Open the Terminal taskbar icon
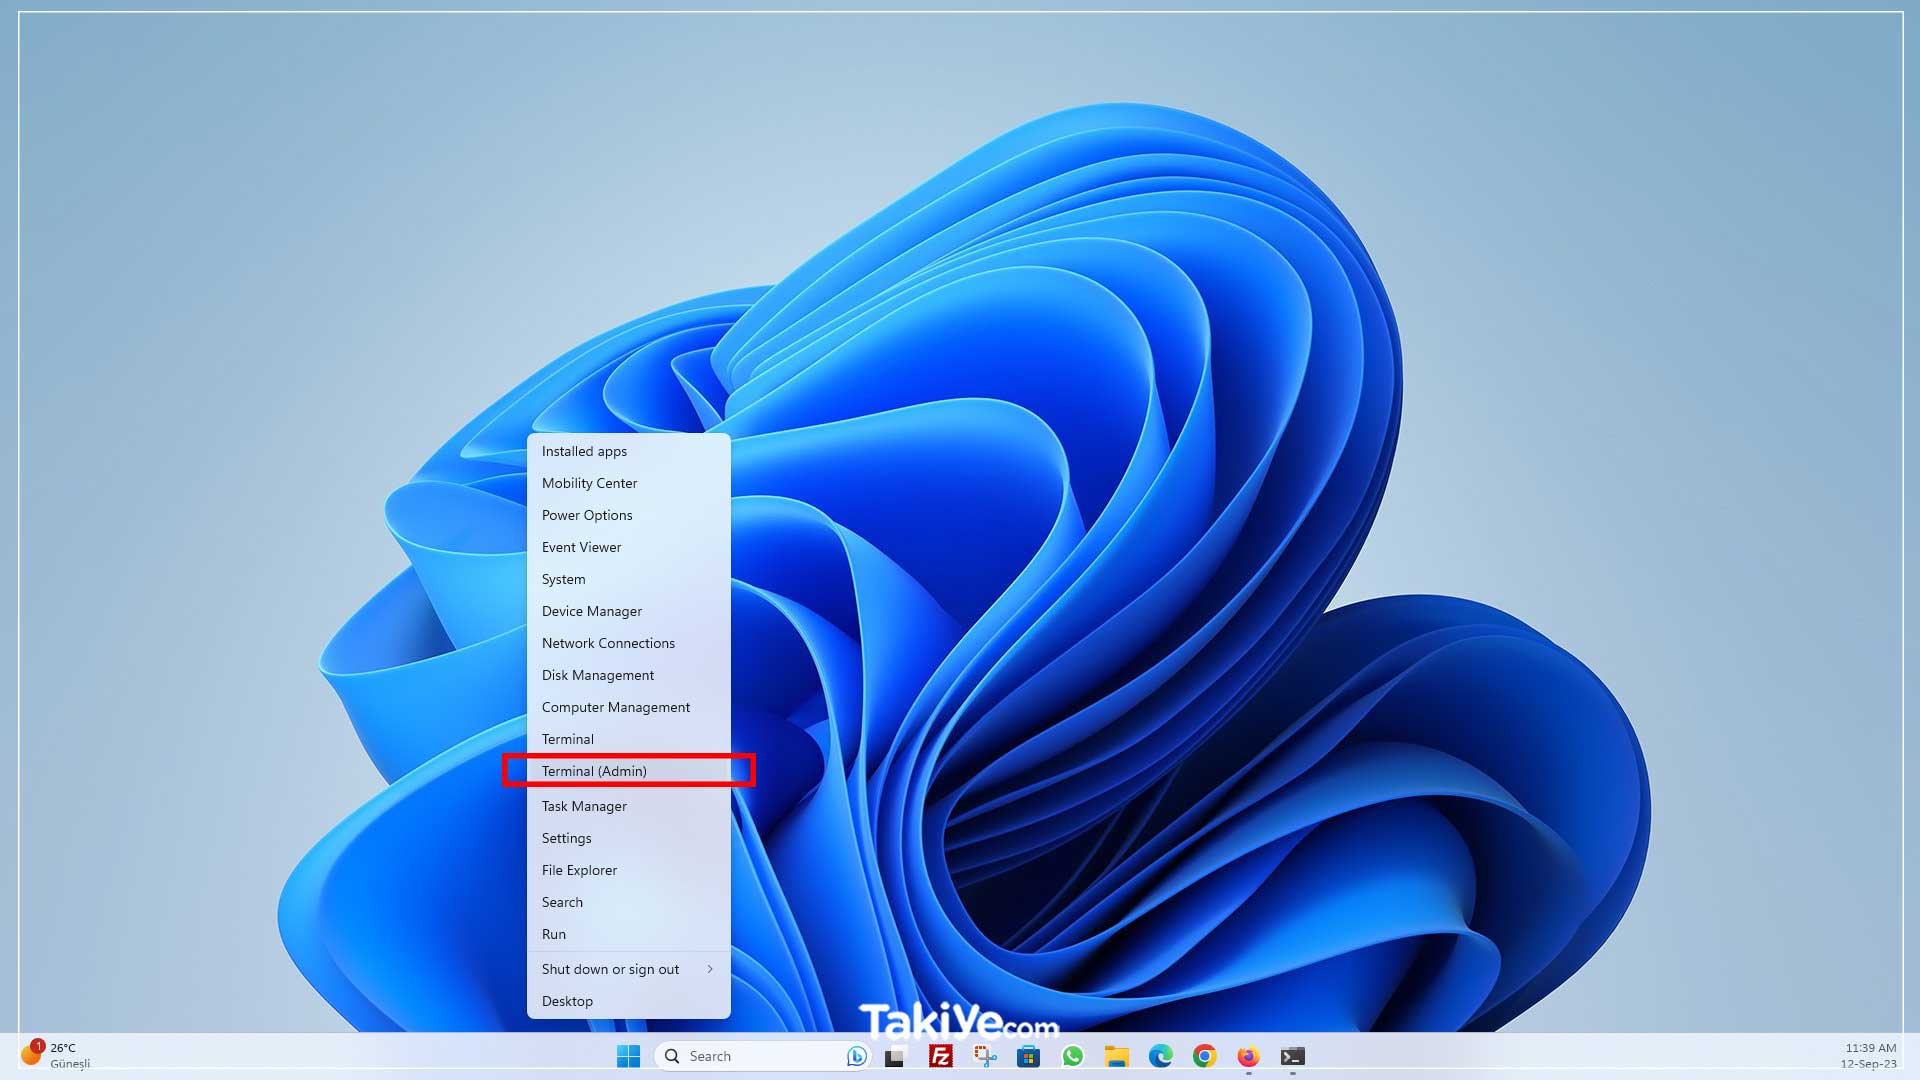The image size is (1920, 1080). tap(1292, 1056)
